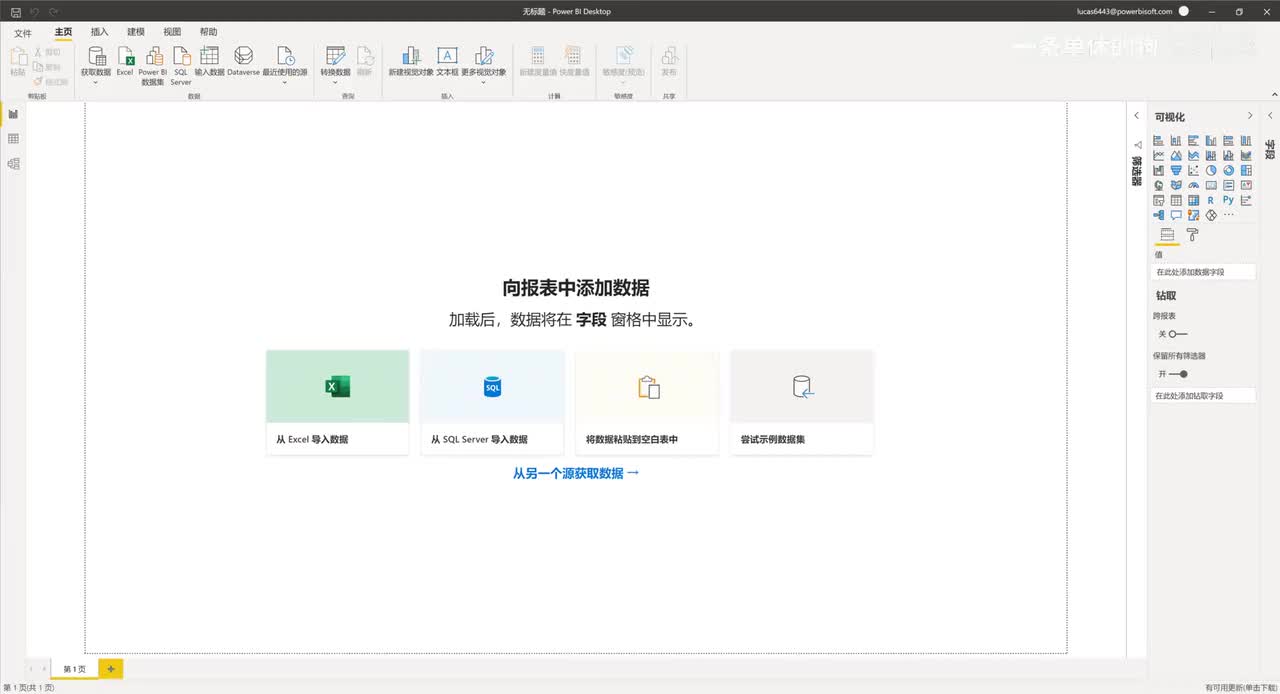Follow 从另一个源获取数据 link

[576, 473]
